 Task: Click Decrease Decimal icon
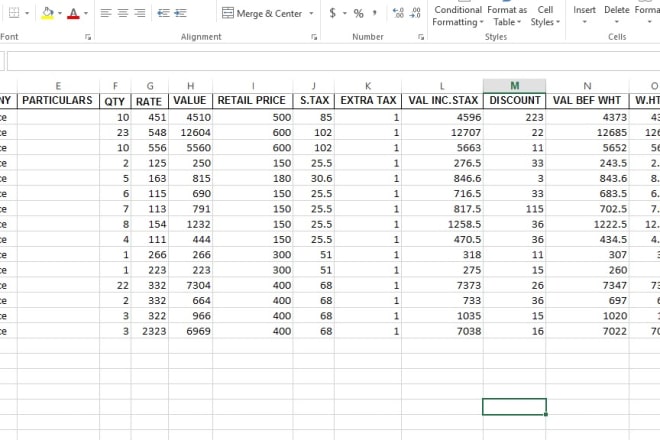pos(415,13)
